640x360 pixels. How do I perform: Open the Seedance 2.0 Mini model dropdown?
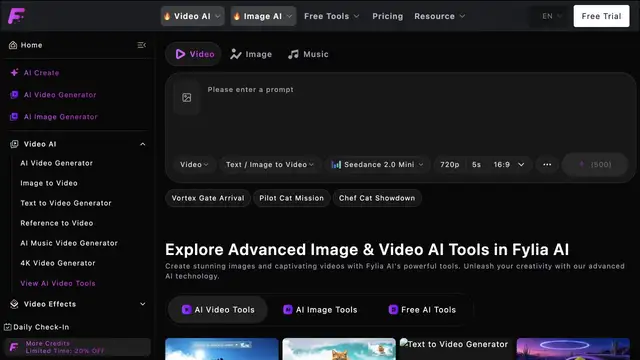click(378, 164)
